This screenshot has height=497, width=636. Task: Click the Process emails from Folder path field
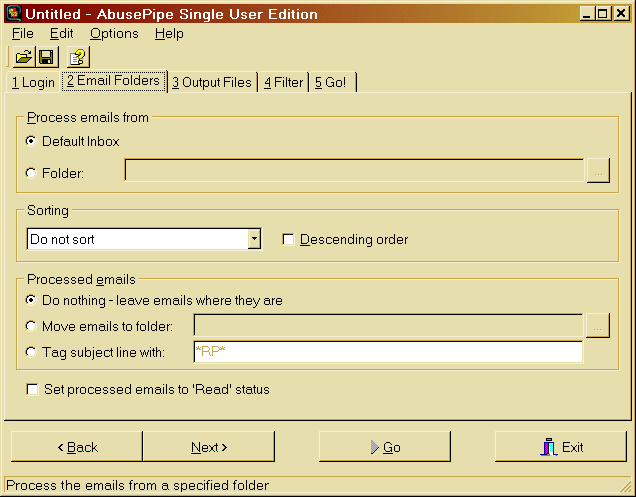pos(354,170)
